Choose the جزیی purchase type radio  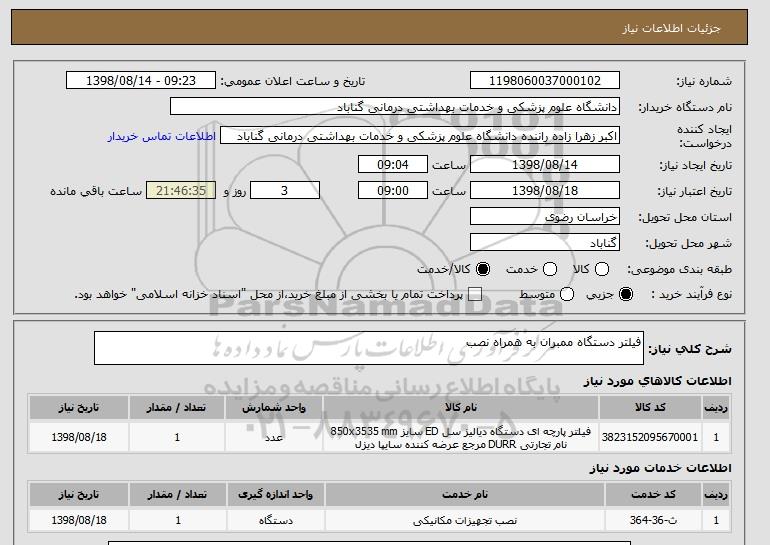click(x=626, y=294)
